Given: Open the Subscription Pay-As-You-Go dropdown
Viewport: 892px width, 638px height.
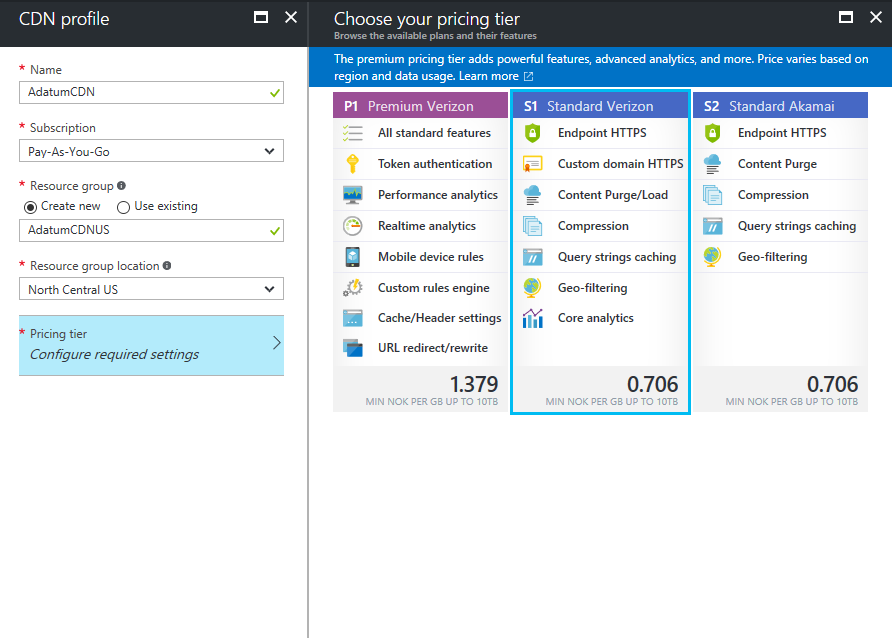Looking at the screenshot, I should tap(151, 151).
